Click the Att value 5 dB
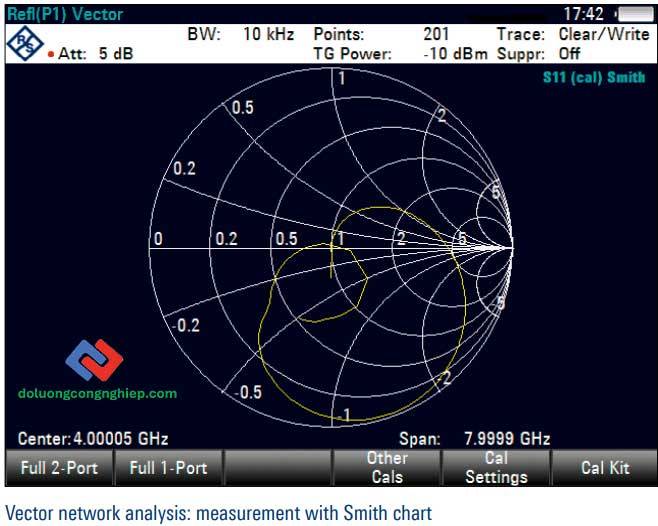This screenshot has height=526, width=658. pos(116,53)
